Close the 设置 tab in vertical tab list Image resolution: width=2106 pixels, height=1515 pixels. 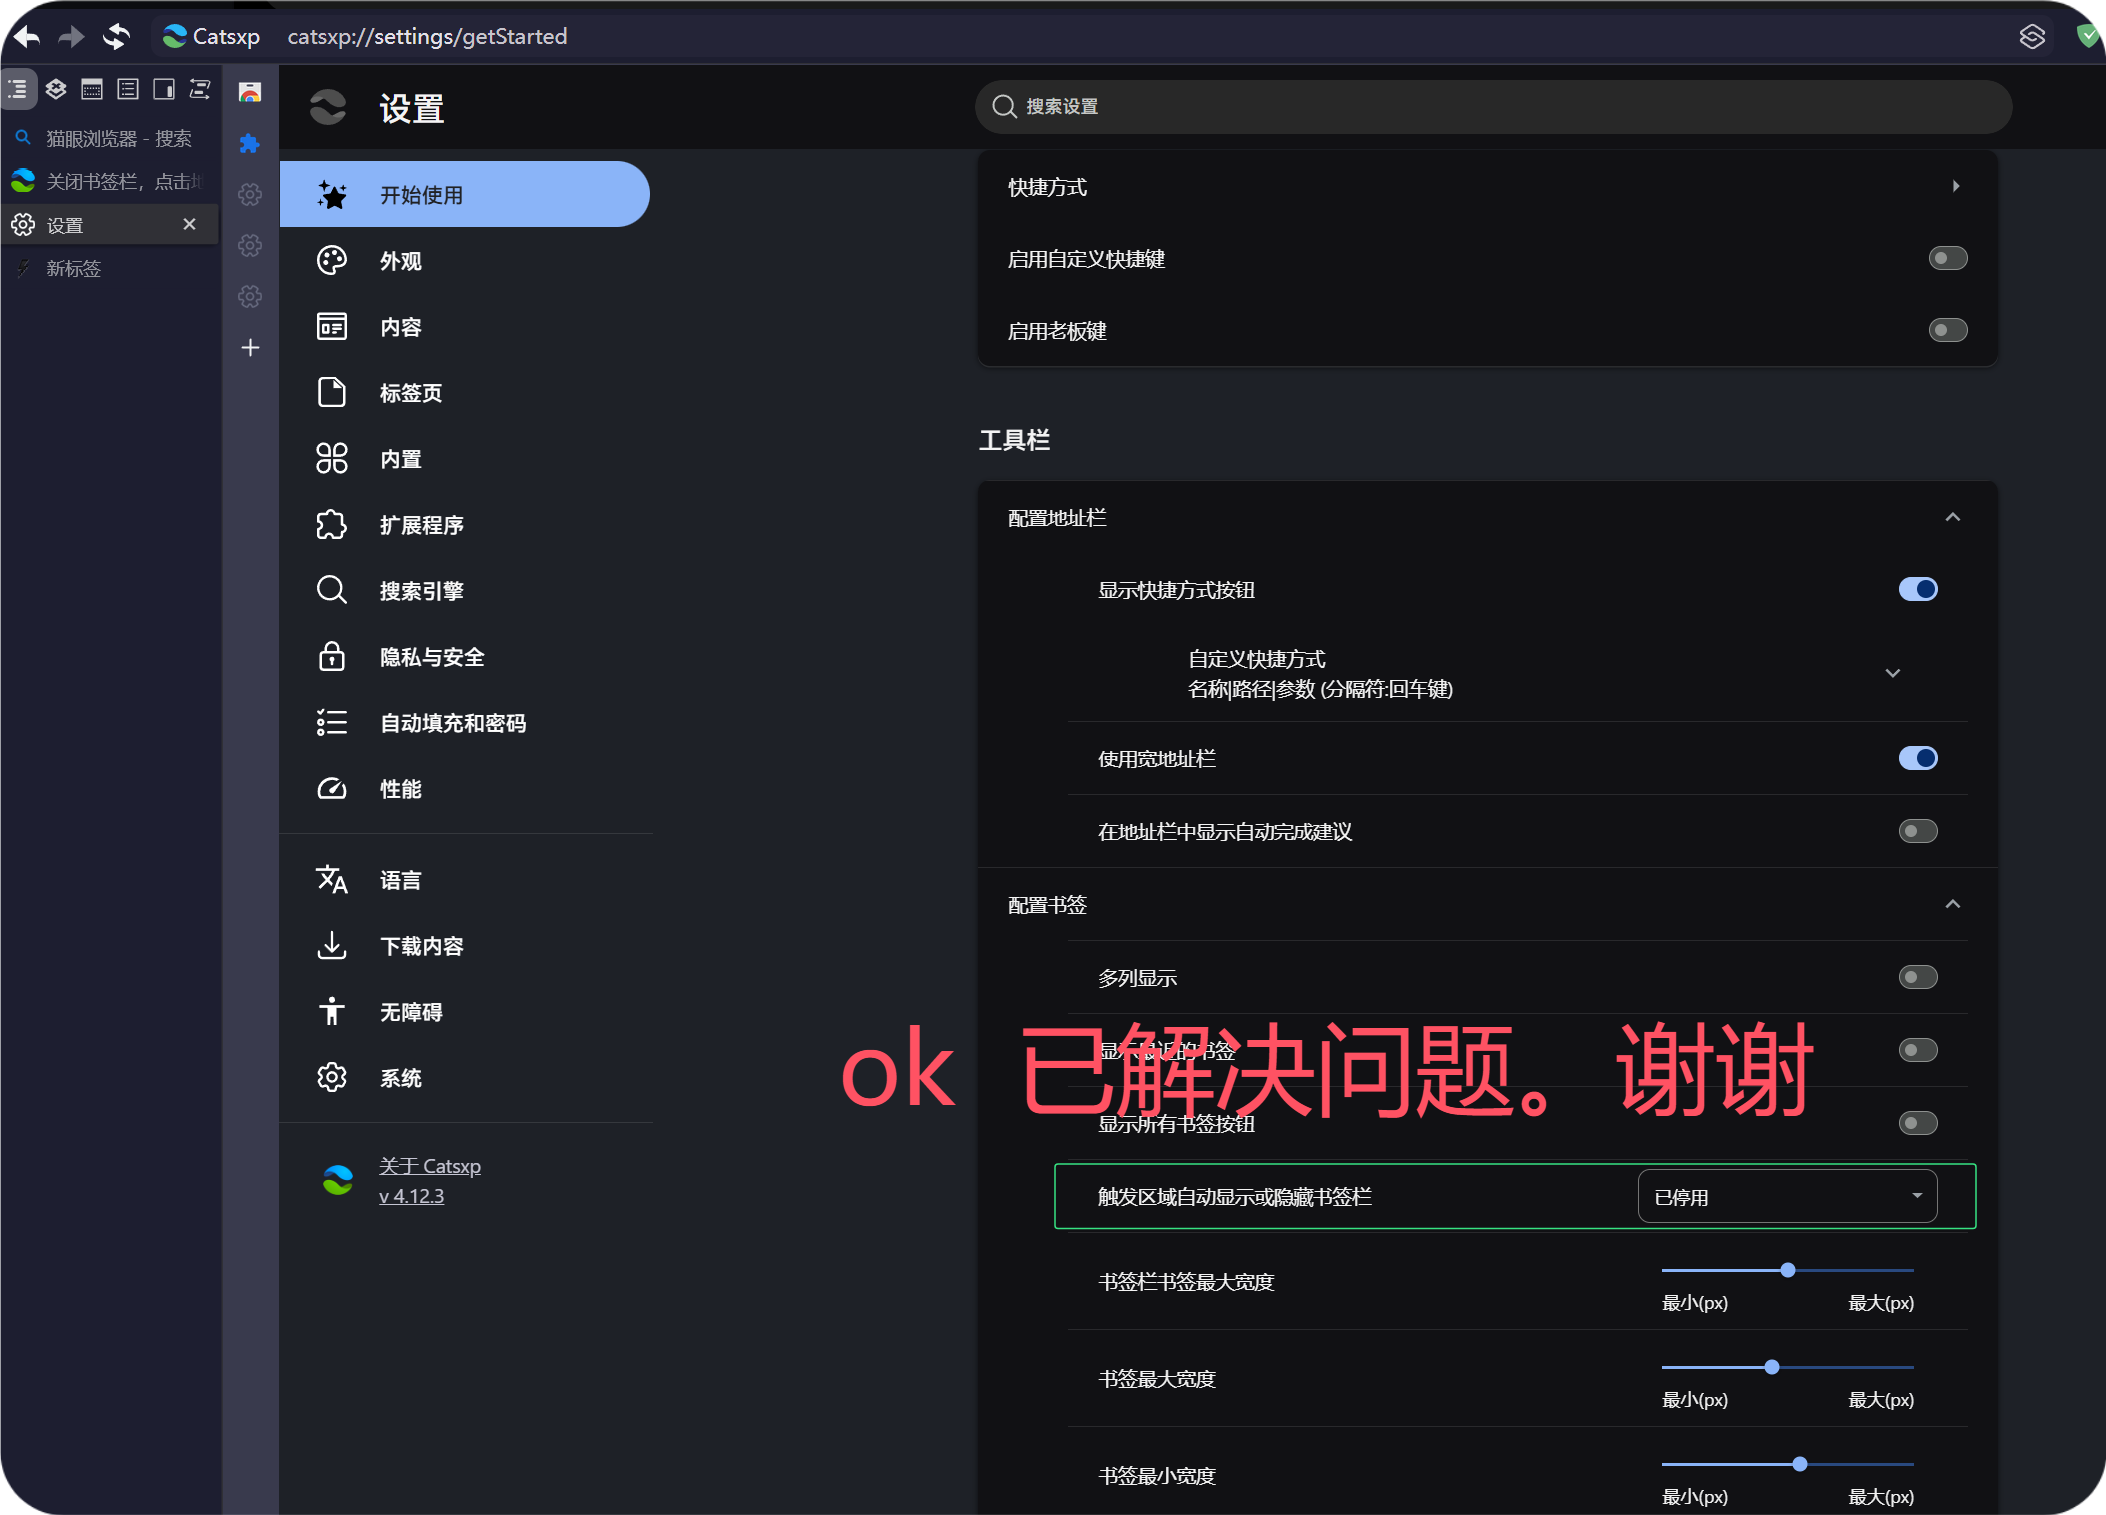click(189, 224)
